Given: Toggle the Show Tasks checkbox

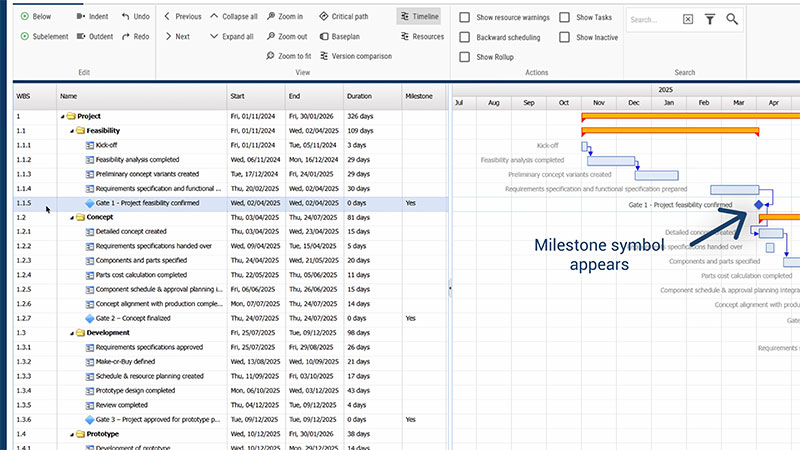Looking at the screenshot, I should pyautogui.click(x=564, y=17).
